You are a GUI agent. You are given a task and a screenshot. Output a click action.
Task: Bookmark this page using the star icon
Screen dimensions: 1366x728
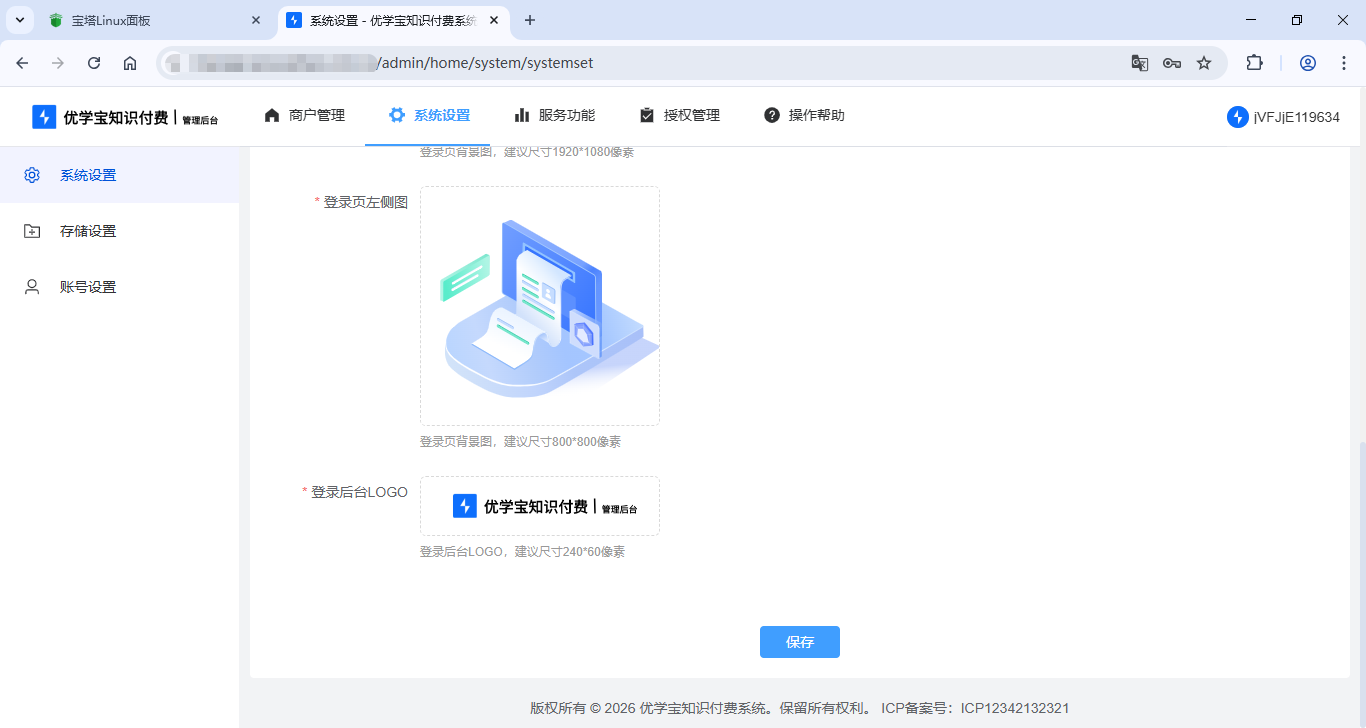click(x=1205, y=62)
